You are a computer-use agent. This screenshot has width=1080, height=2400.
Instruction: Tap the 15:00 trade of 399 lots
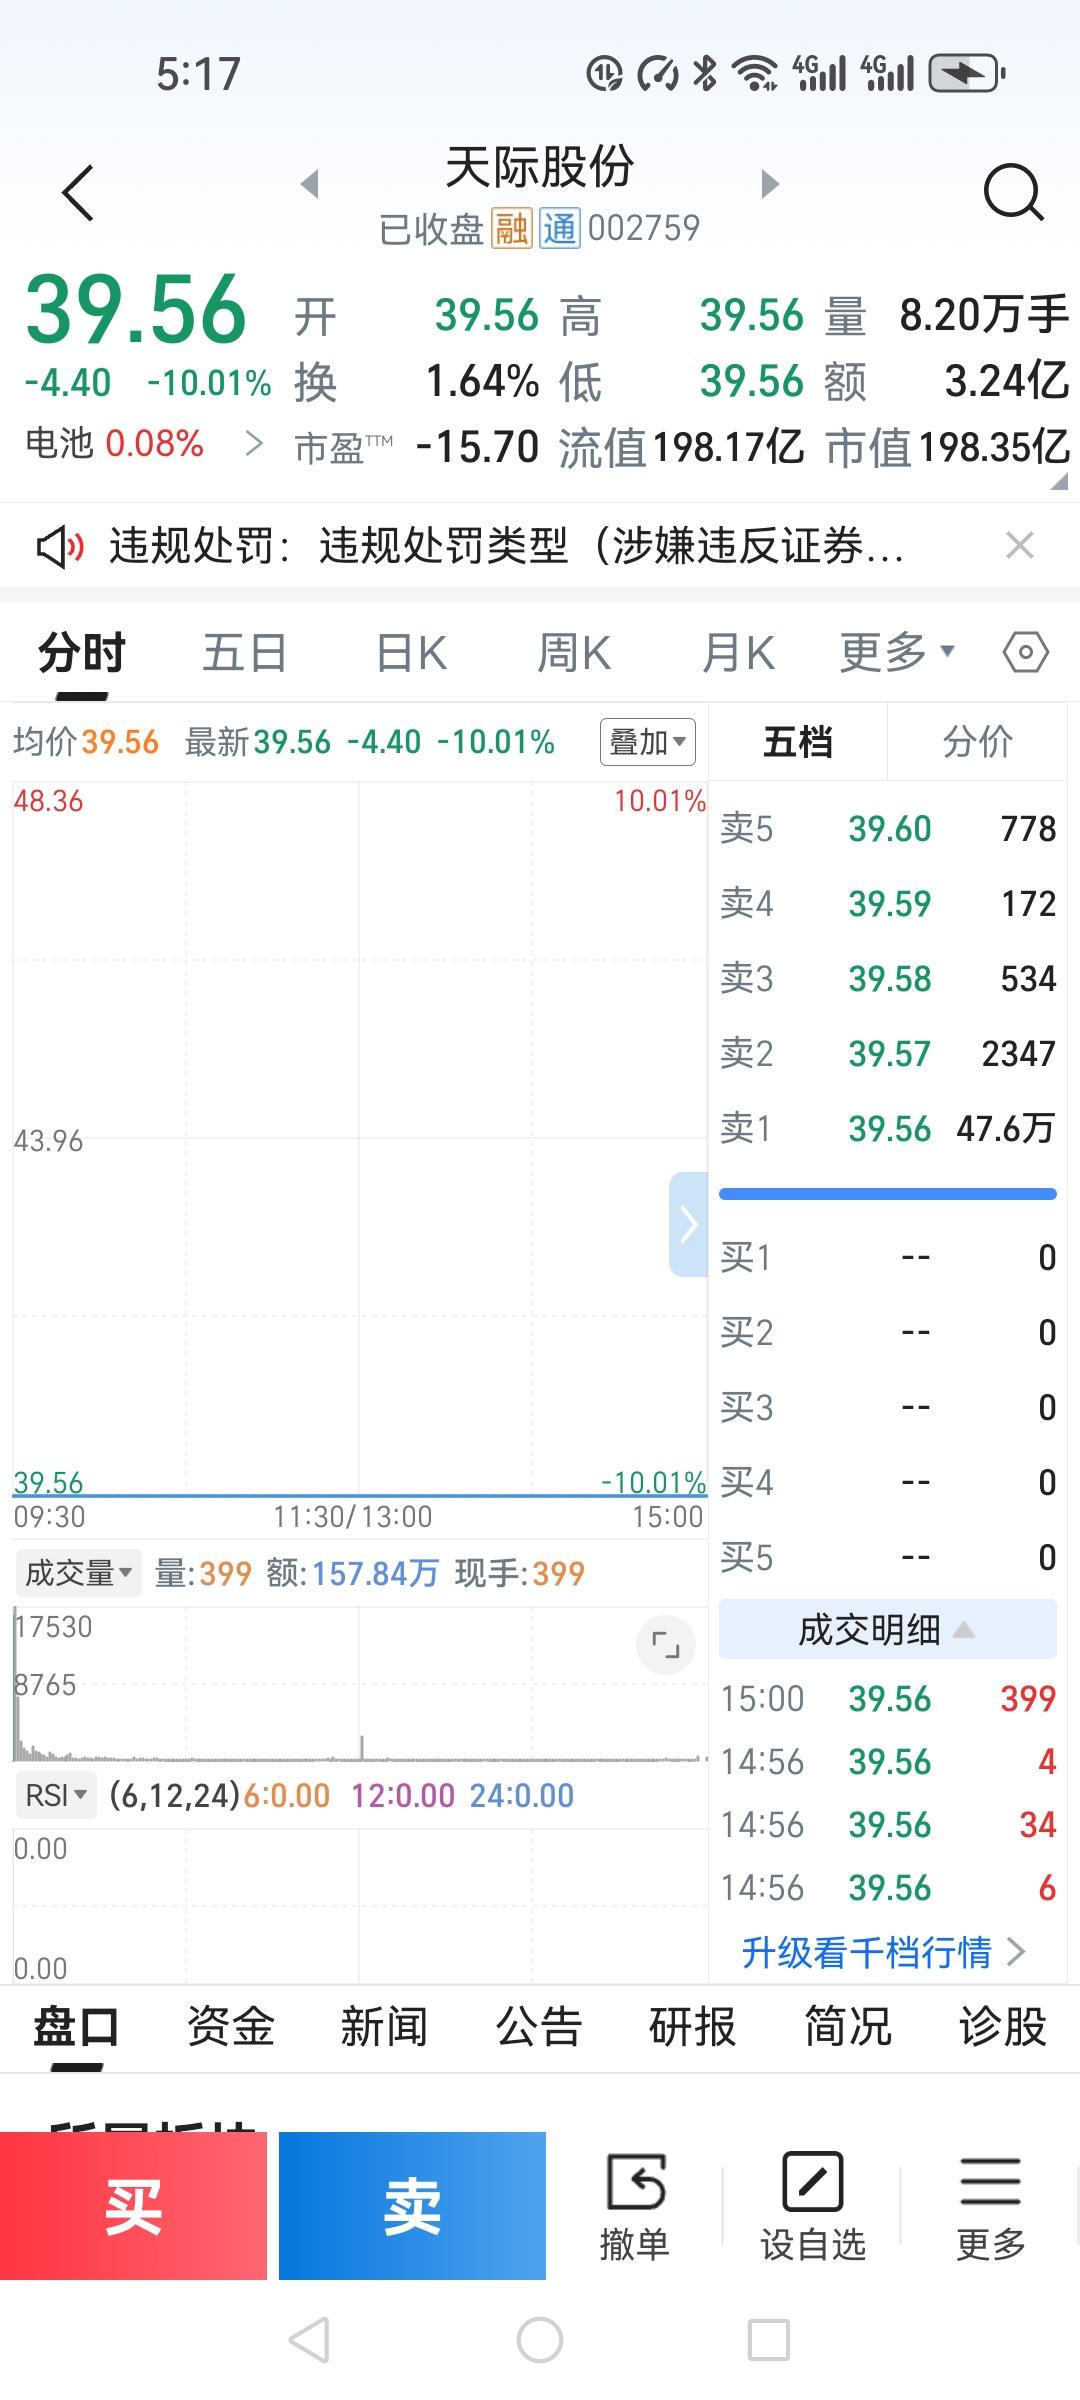tap(888, 1698)
